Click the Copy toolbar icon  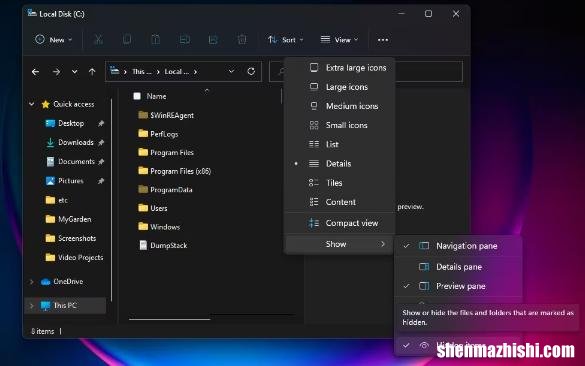[127, 40]
